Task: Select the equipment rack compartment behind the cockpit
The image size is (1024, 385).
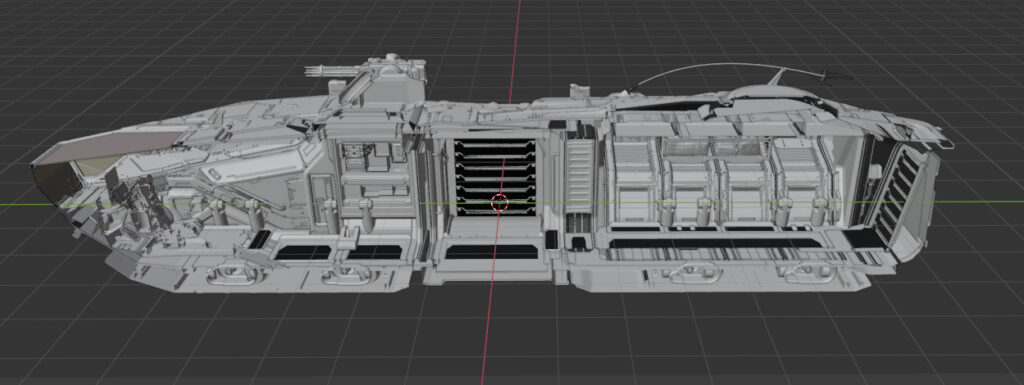Action: click(x=372, y=173)
